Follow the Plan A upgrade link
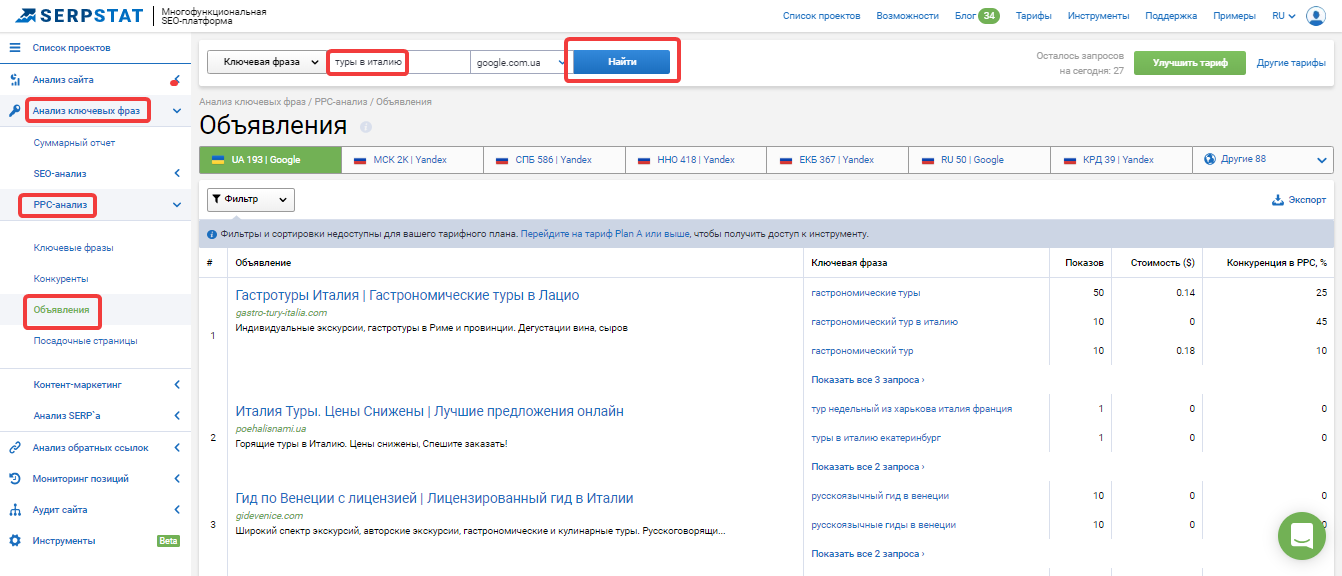The height and width of the screenshot is (576, 1342). [x=605, y=234]
